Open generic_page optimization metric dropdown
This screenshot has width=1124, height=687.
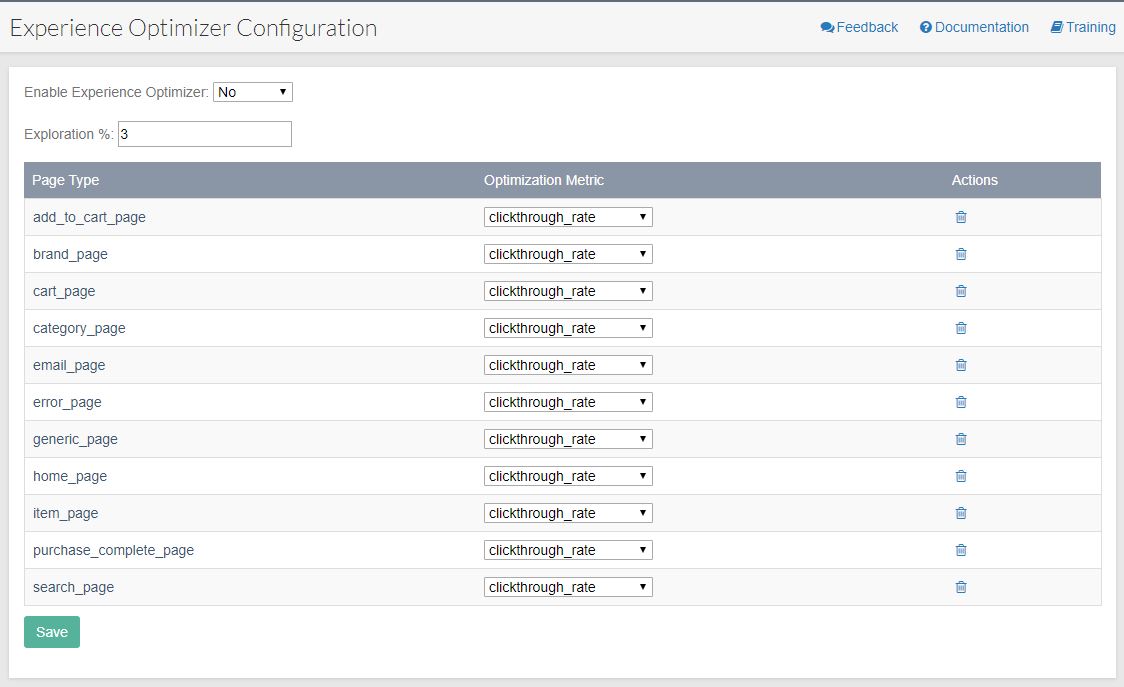click(x=567, y=439)
